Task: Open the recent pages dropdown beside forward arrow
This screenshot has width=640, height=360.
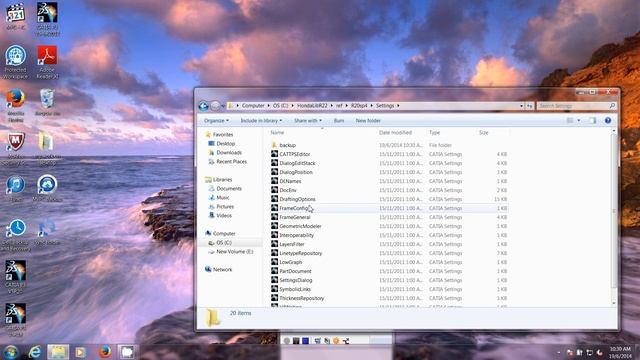Action: tap(222, 106)
